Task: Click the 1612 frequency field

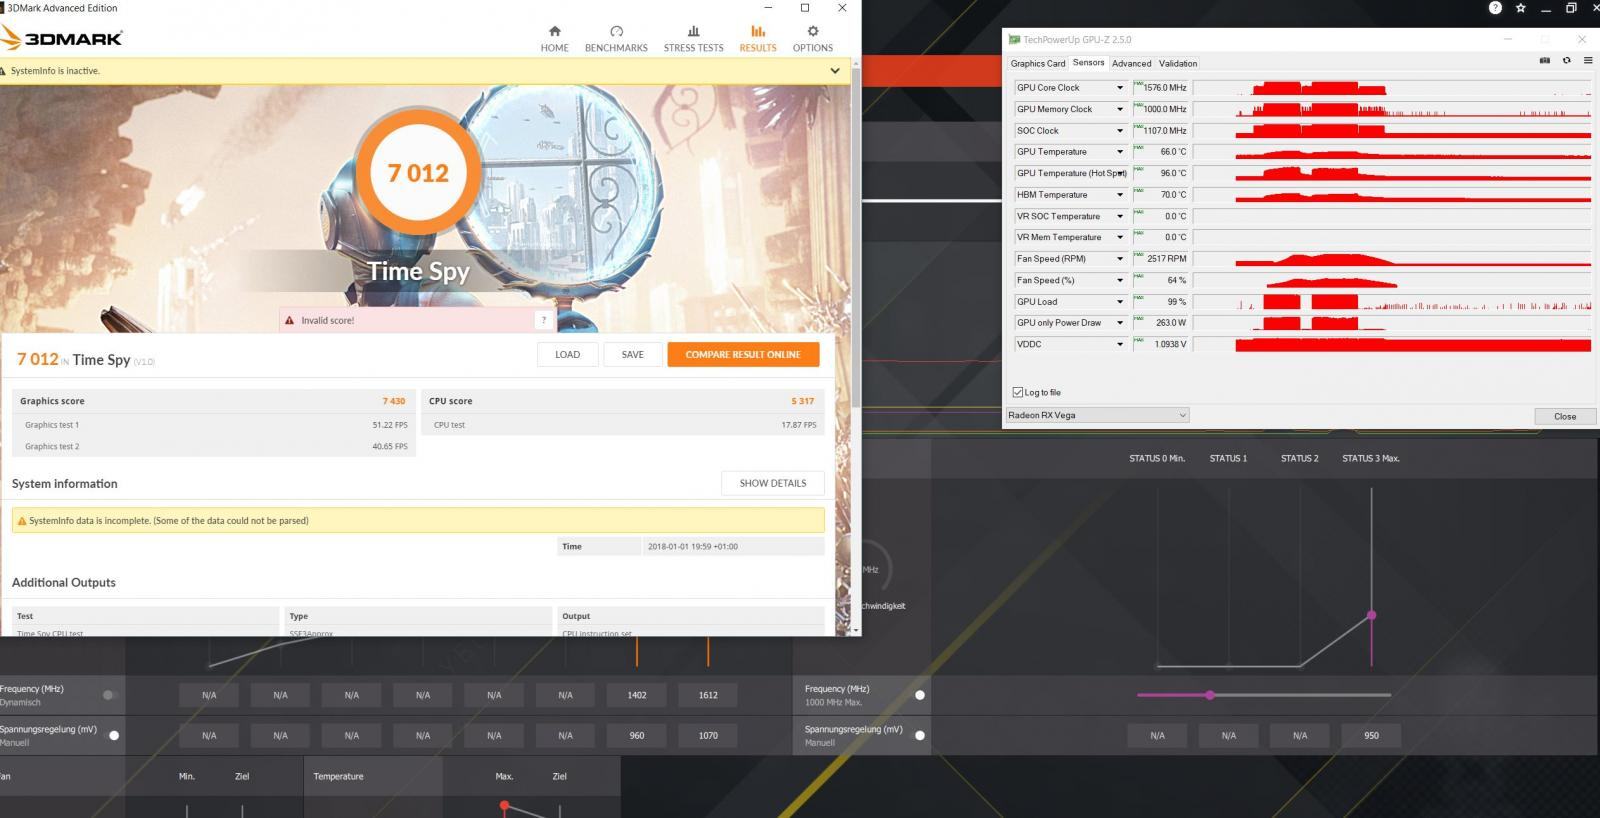Action: point(708,695)
